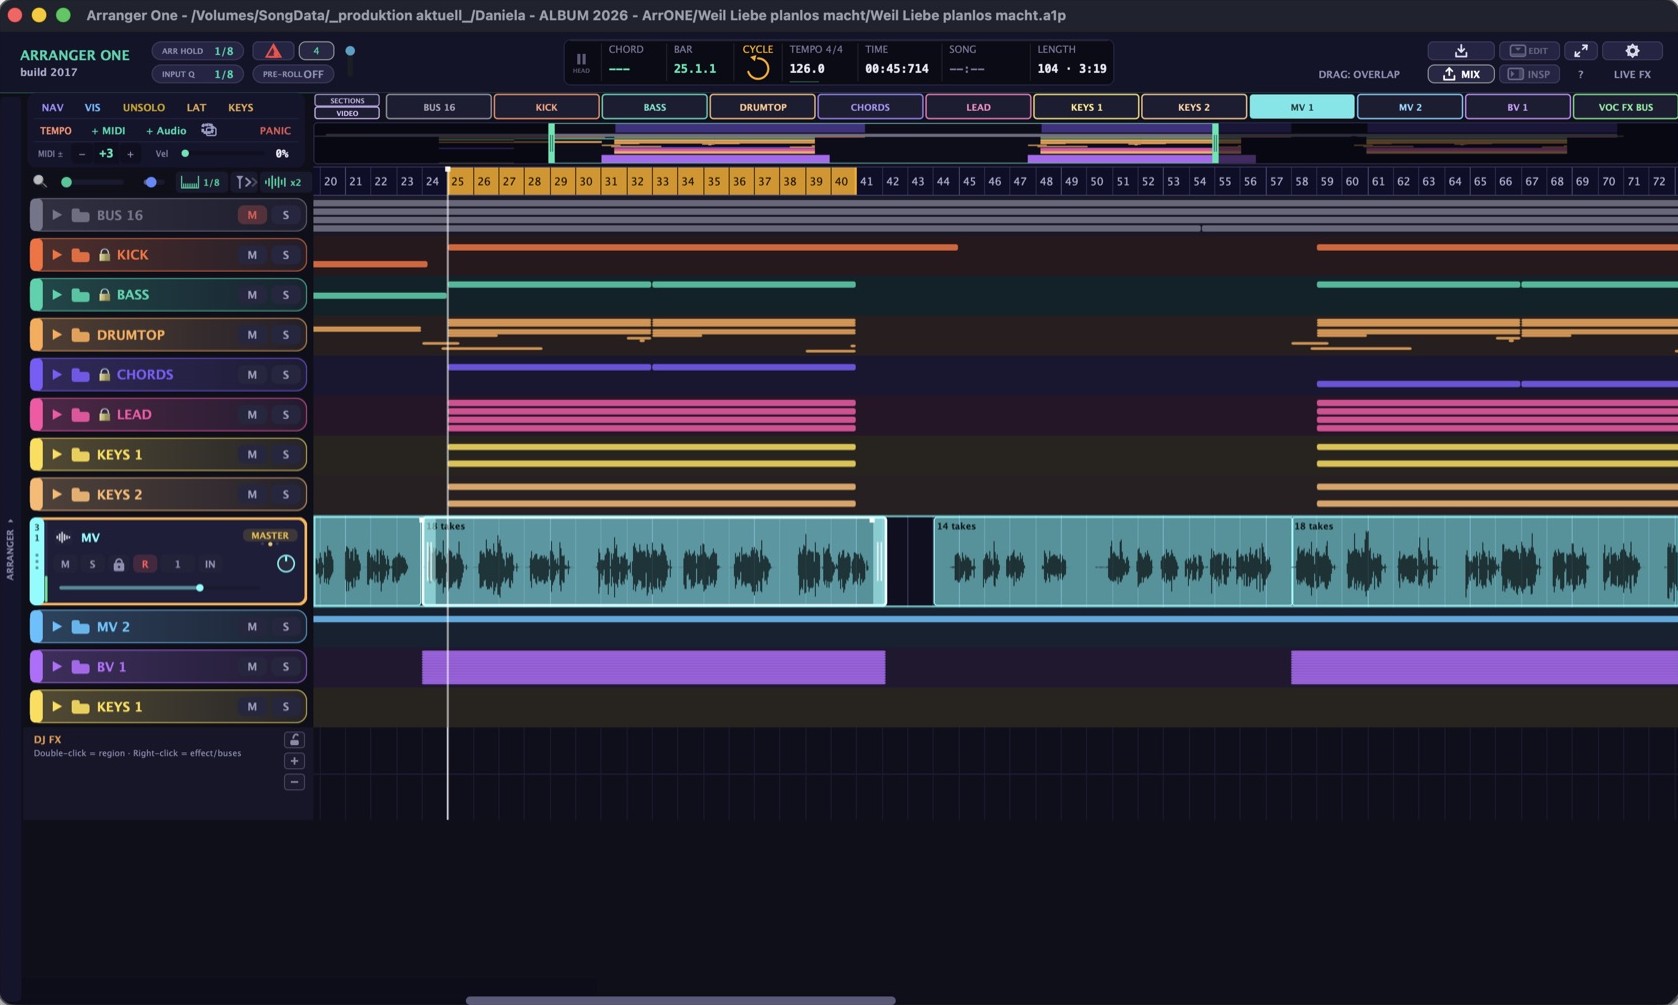
Task: Click the PANIC button
Action: pyautogui.click(x=275, y=130)
